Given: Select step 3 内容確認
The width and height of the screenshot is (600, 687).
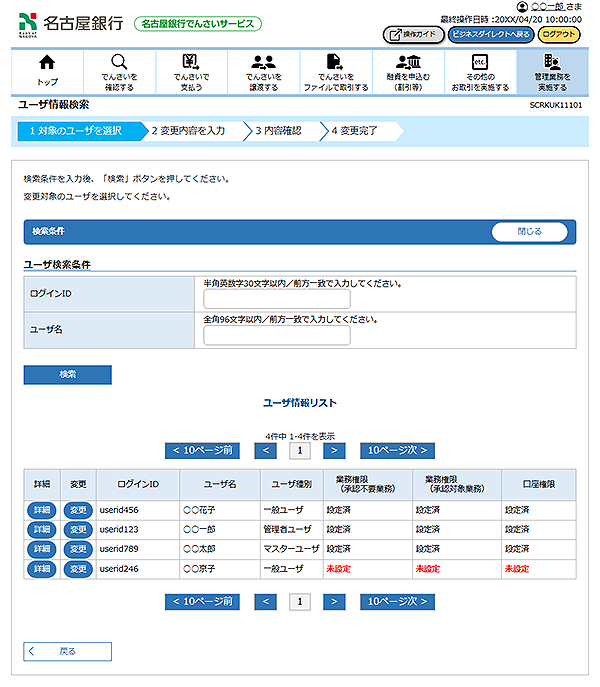Looking at the screenshot, I should [x=283, y=131].
